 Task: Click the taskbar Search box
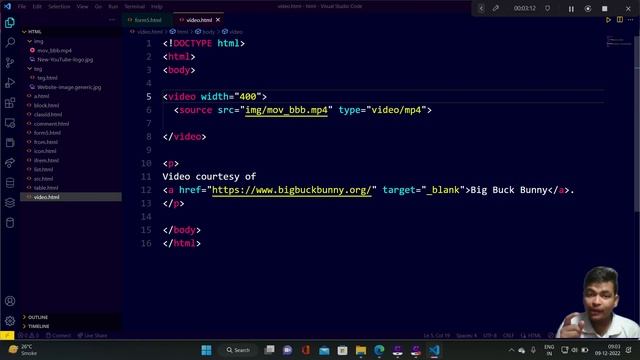[x=238, y=350]
